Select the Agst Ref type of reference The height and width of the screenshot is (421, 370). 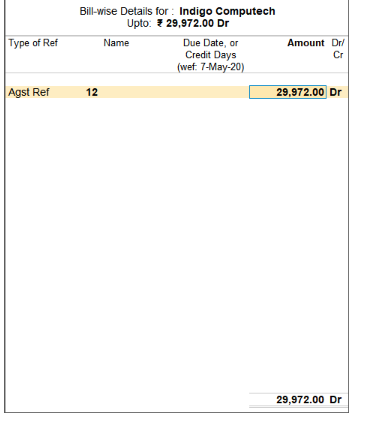click(29, 92)
